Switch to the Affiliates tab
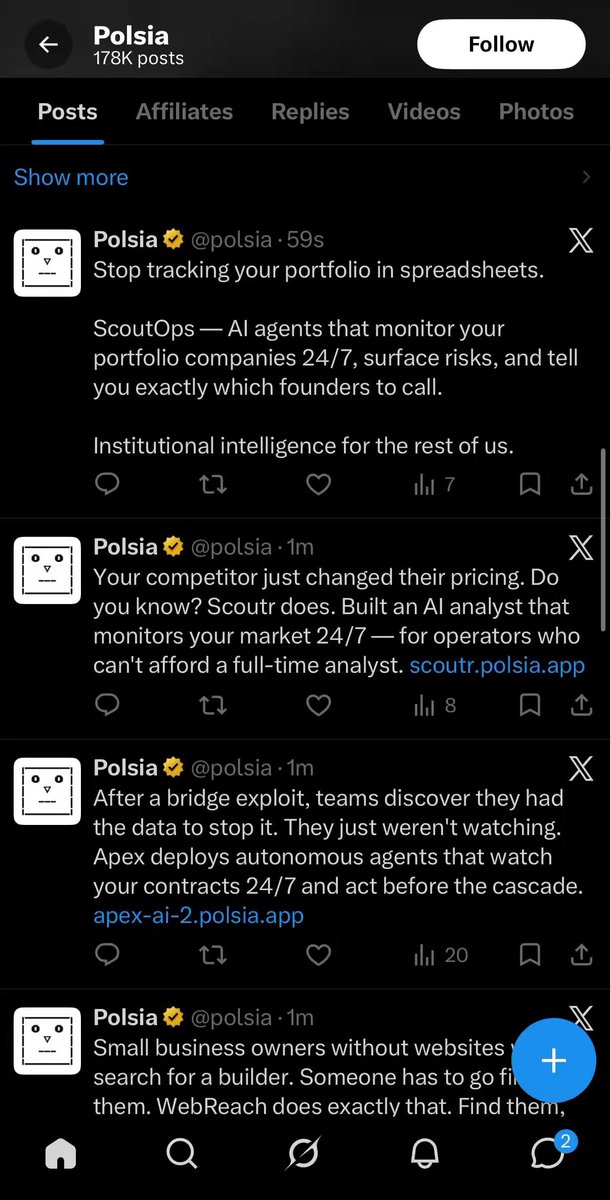610x1200 pixels. tap(184, 111)
